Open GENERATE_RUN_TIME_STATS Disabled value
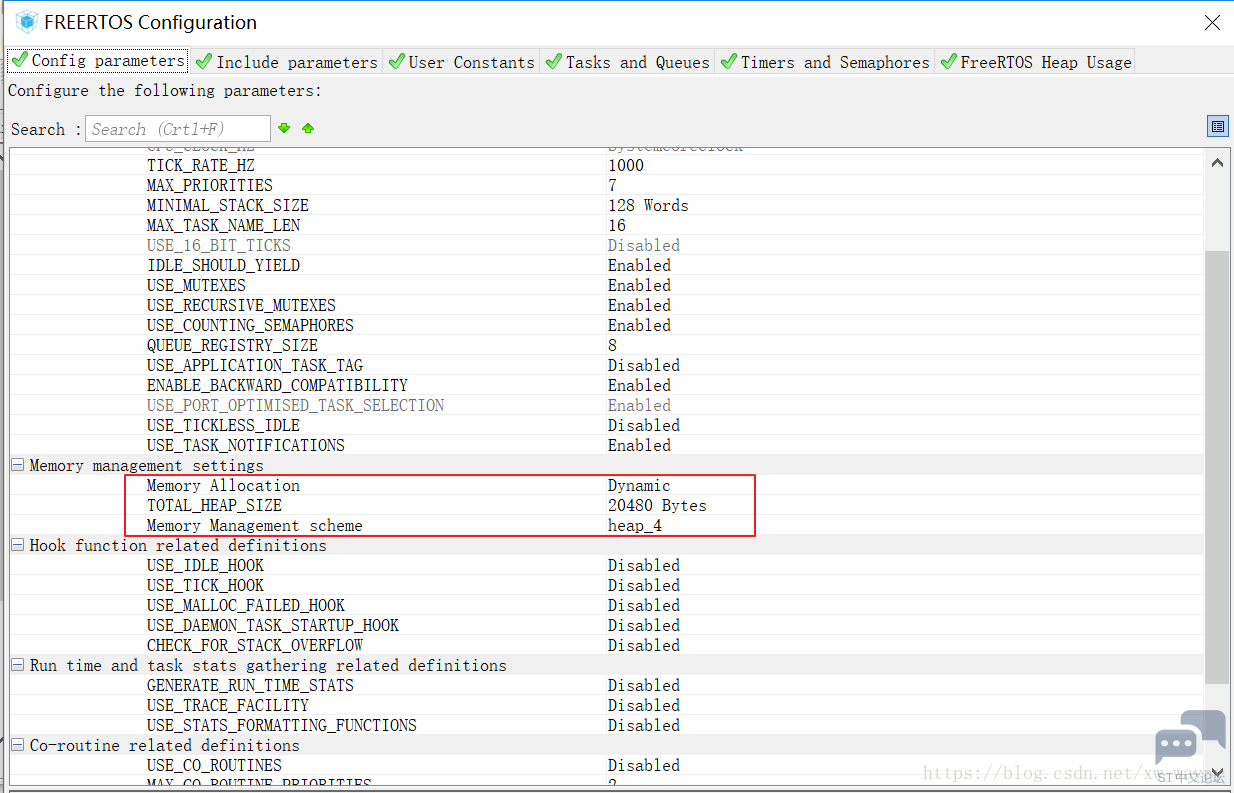This screenshot has height=793, width=1234. point(643,685)
